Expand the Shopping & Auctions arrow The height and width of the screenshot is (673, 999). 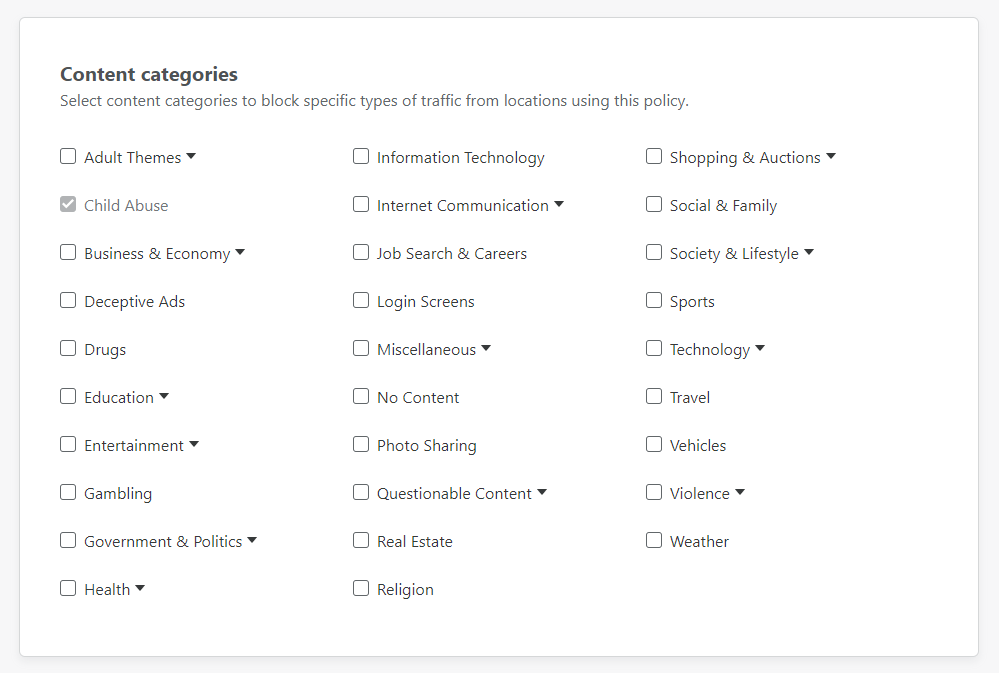tap(831, 156)
